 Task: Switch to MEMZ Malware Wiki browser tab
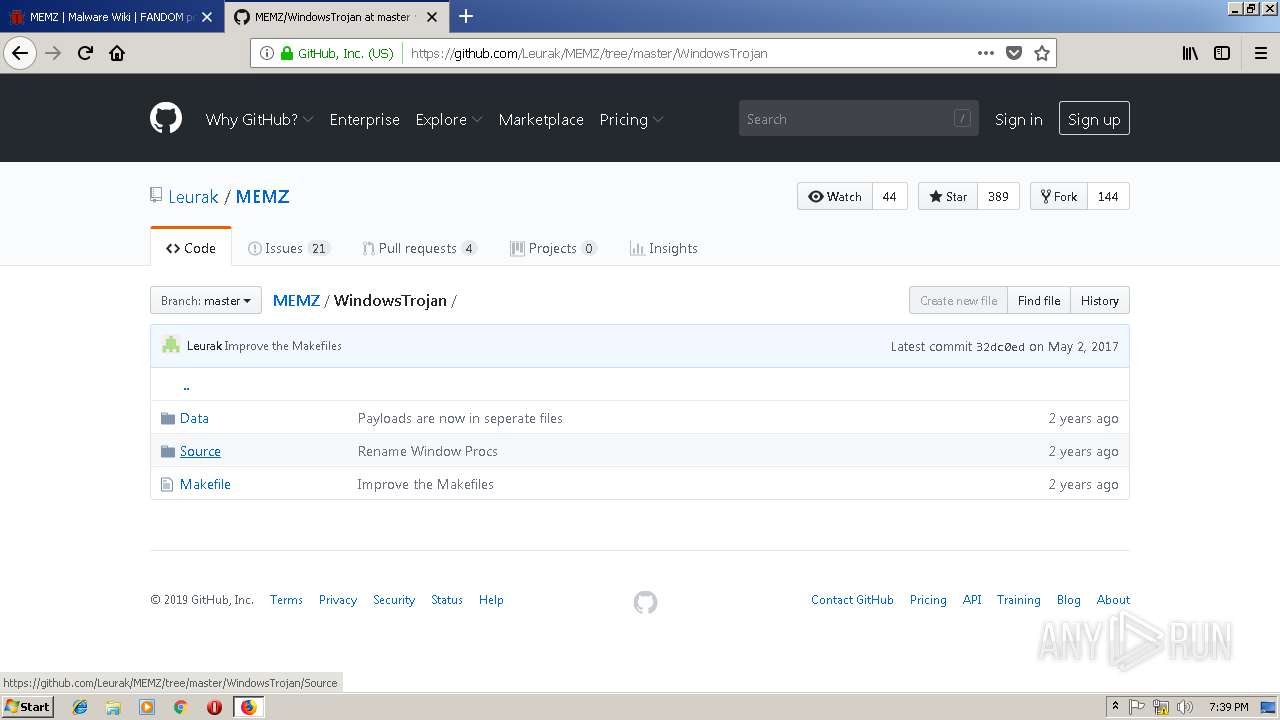coord(112,17)
